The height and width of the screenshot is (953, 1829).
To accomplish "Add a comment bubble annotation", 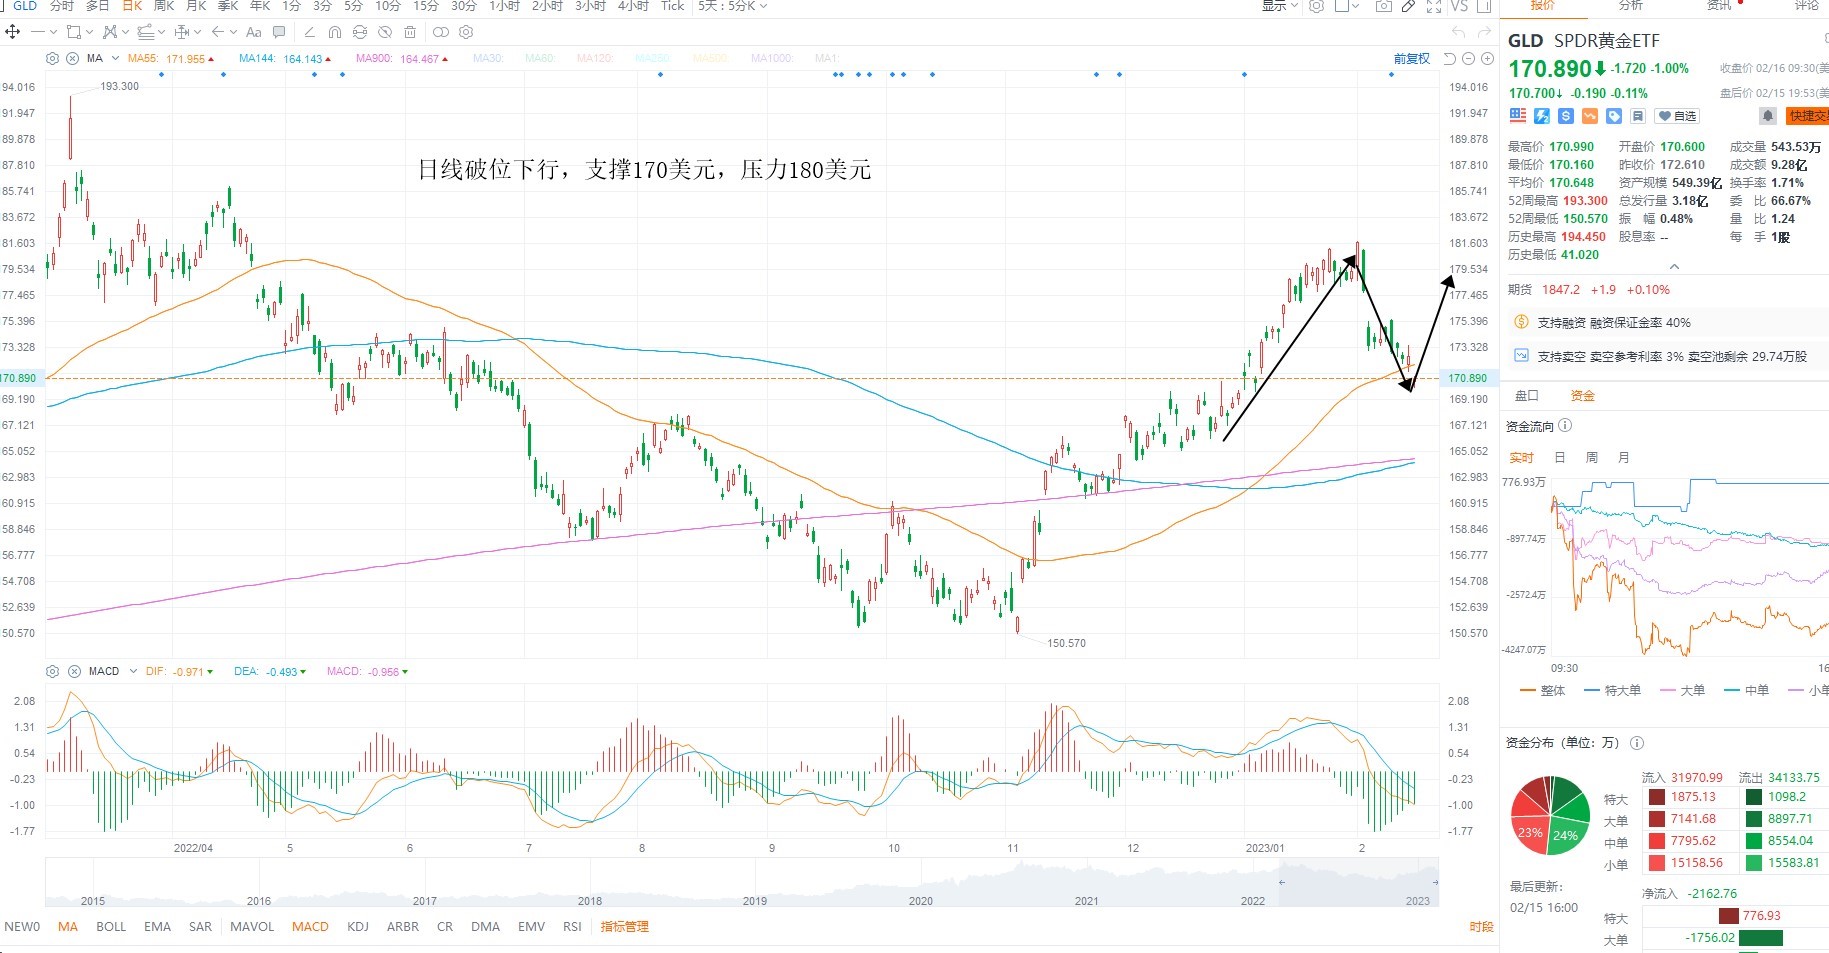I will (x=279, y=32).
